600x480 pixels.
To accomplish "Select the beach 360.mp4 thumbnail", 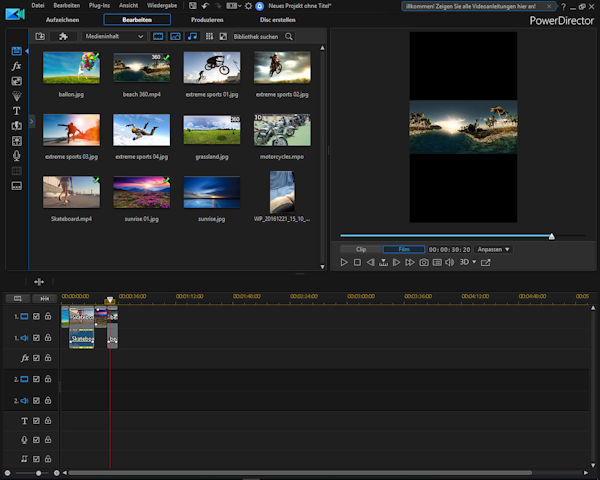I will click(x=142, y=68).
